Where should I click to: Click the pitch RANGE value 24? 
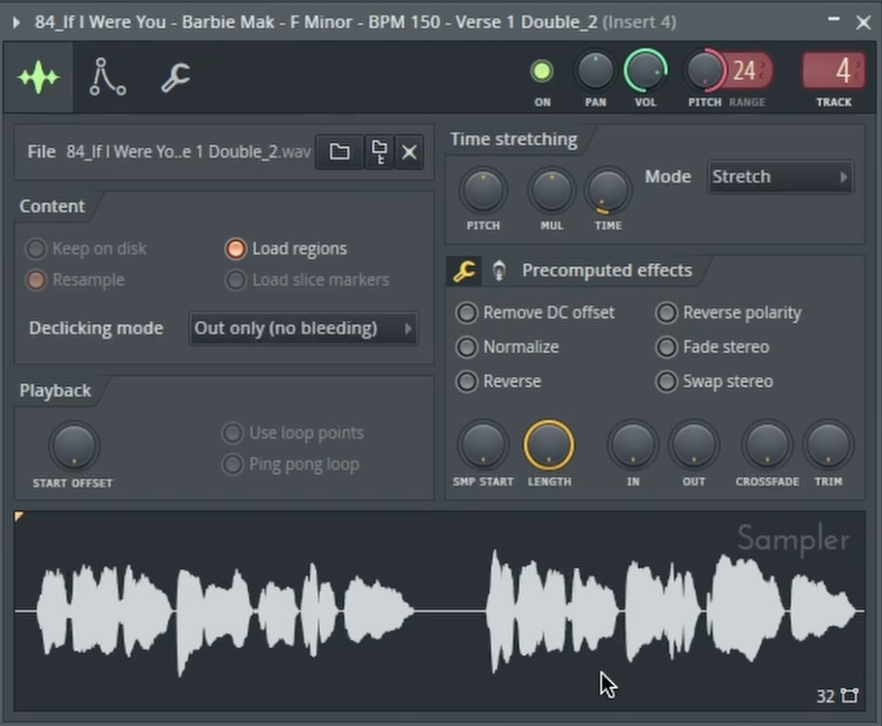745,71
